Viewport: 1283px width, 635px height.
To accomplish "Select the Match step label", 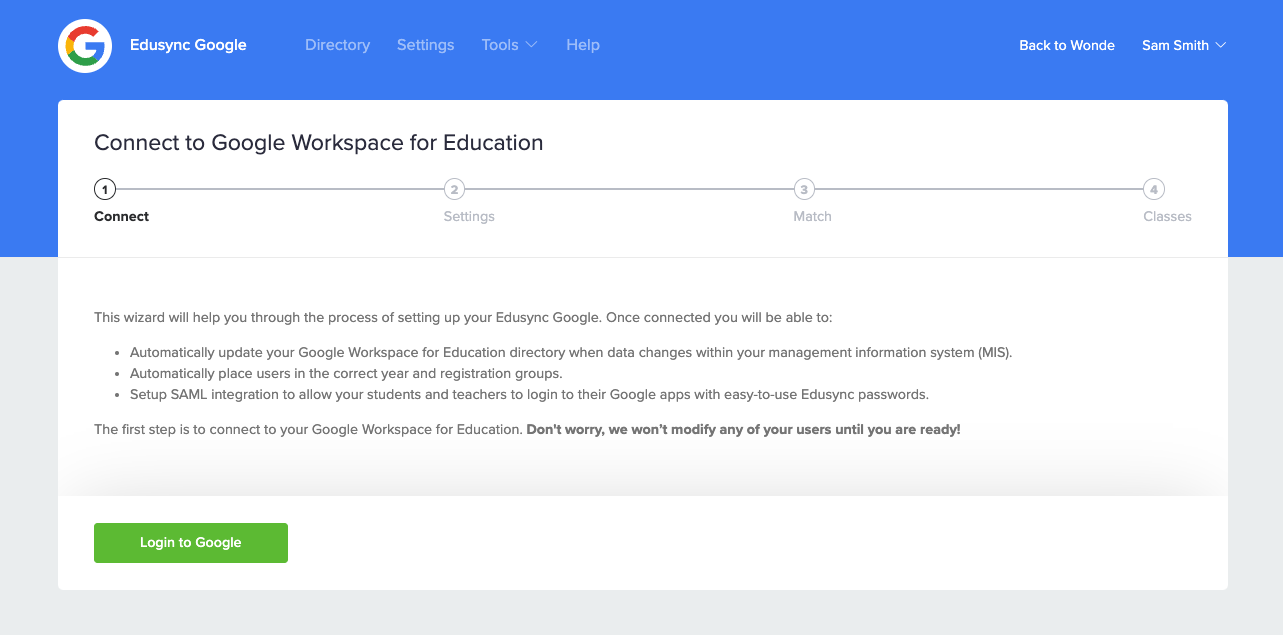I will (x=812, y=216).
